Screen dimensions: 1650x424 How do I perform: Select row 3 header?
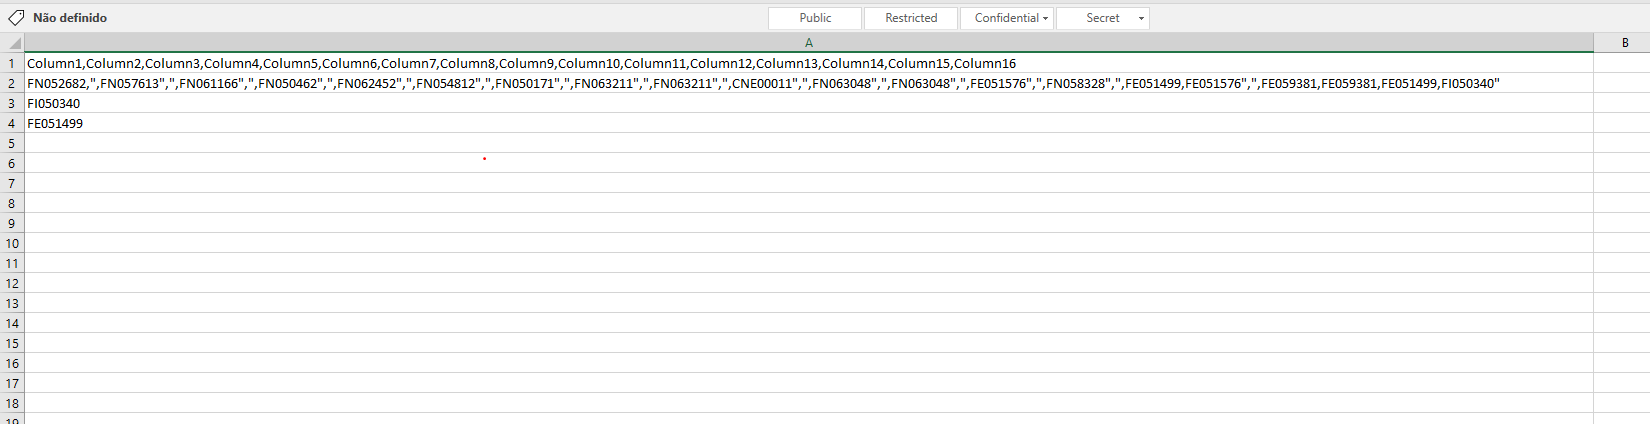[12, 103]
